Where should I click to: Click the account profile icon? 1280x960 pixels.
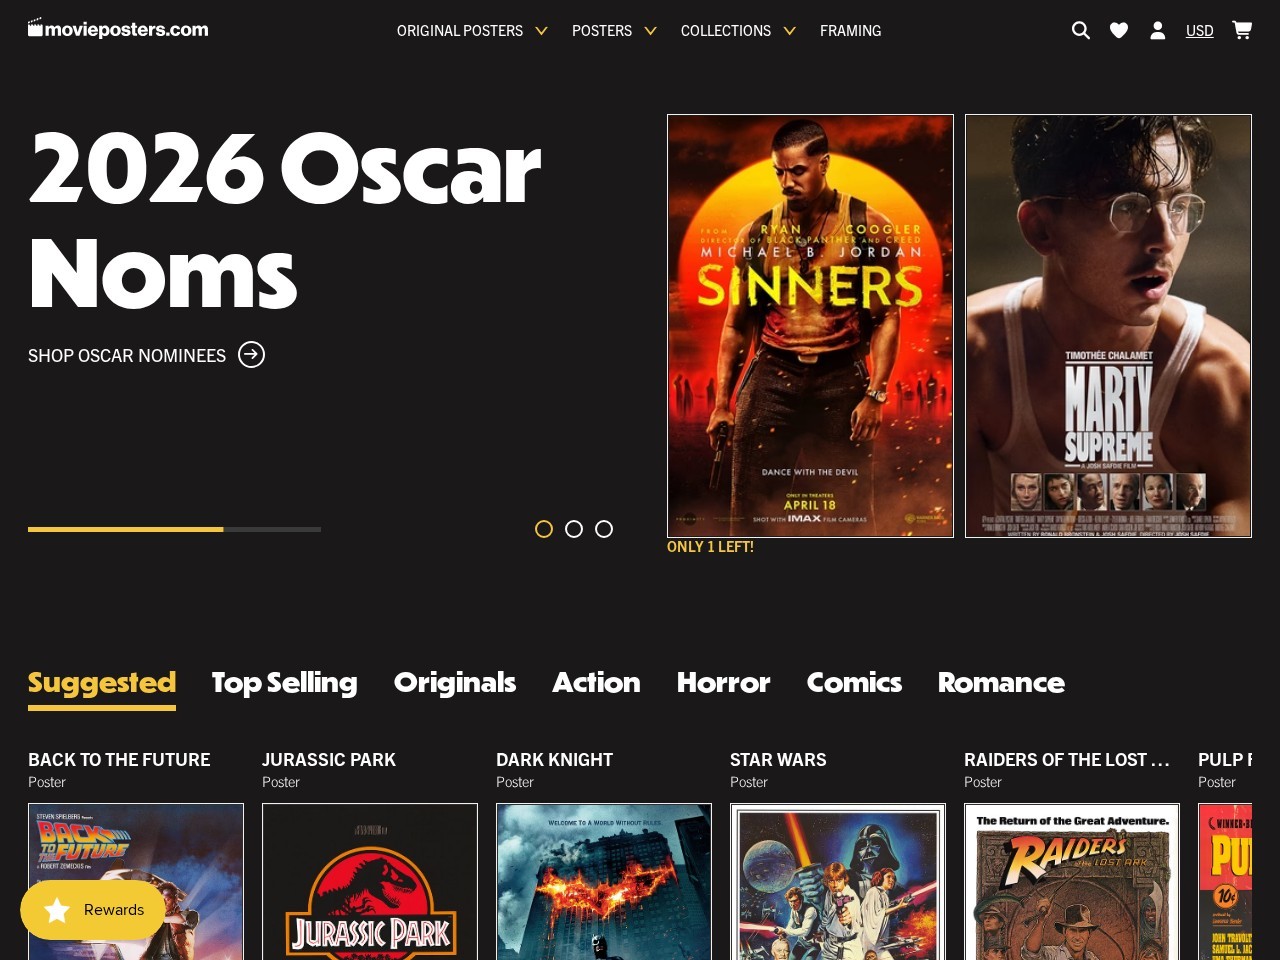point(1157,30)
